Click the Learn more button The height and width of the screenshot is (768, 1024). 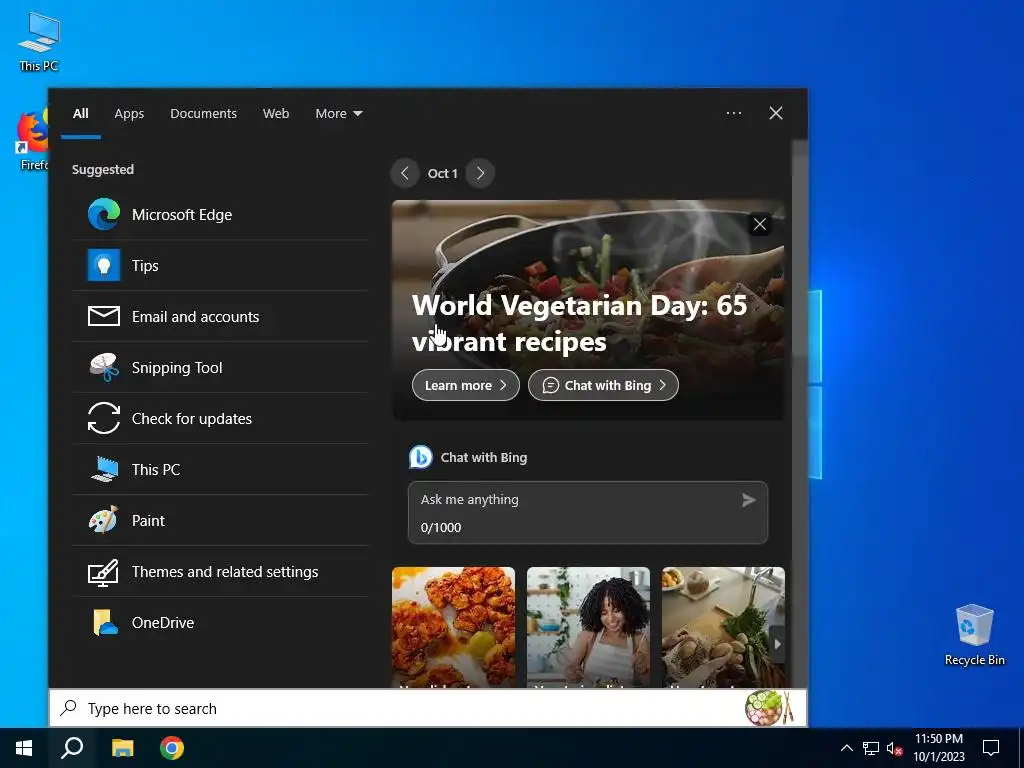[466, 385]
